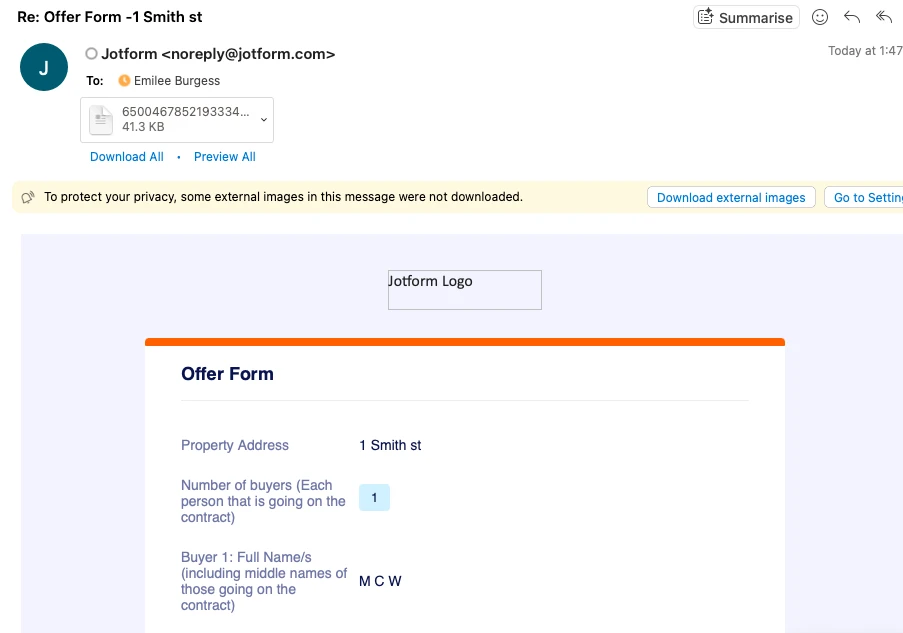Click the sender avatar marked J

tap(43, 66)
